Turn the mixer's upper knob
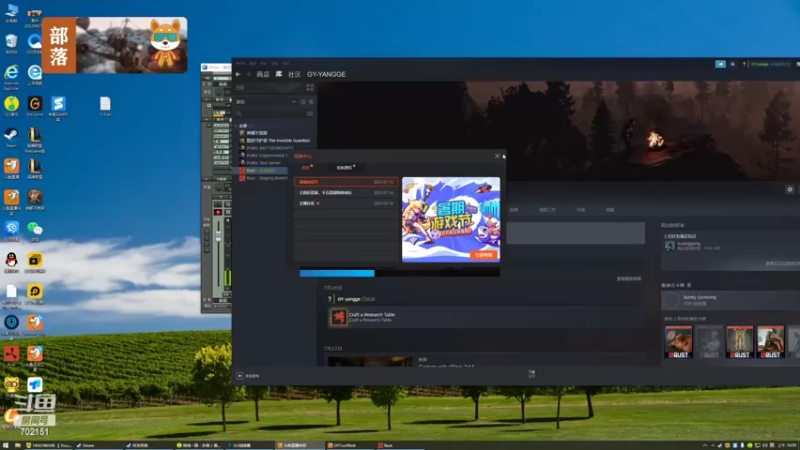 click(x=218, y=92)
